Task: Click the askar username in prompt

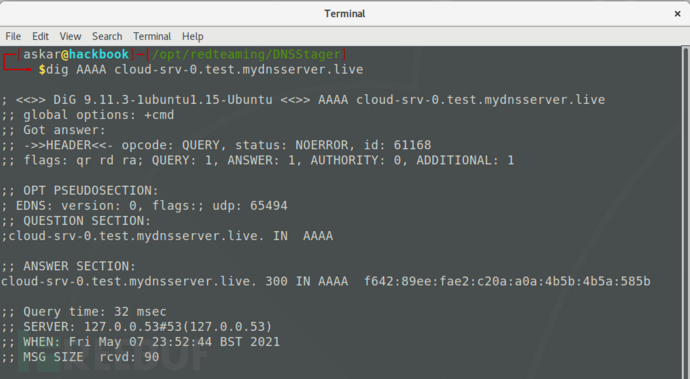Action: point(42,54)
